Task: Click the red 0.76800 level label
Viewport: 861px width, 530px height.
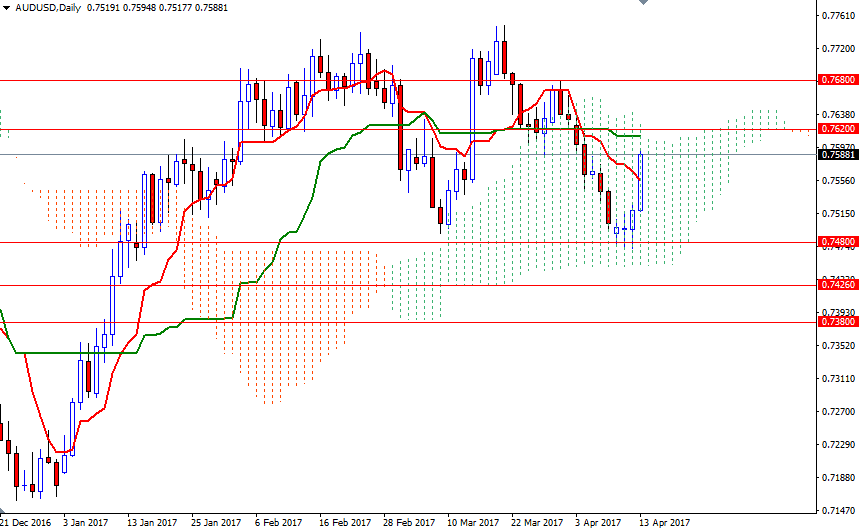Action: pos(837,80)
